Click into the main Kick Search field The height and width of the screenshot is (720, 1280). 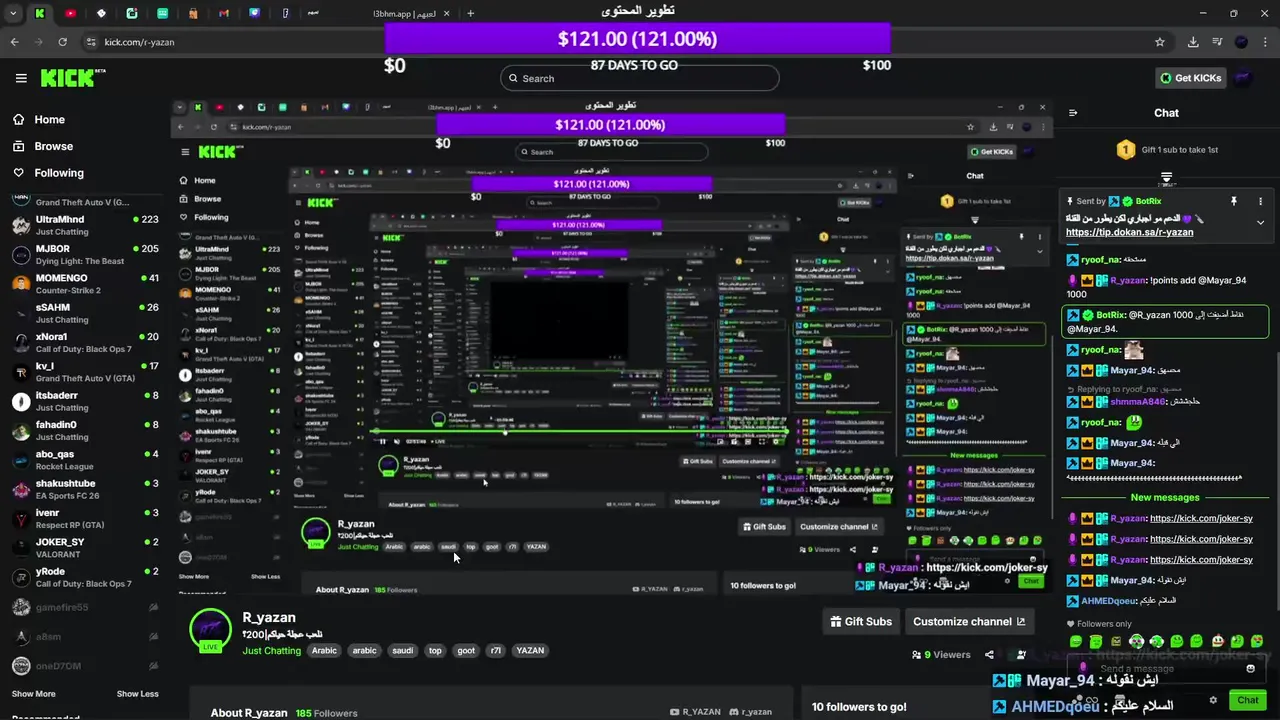[x=640, y=78]
